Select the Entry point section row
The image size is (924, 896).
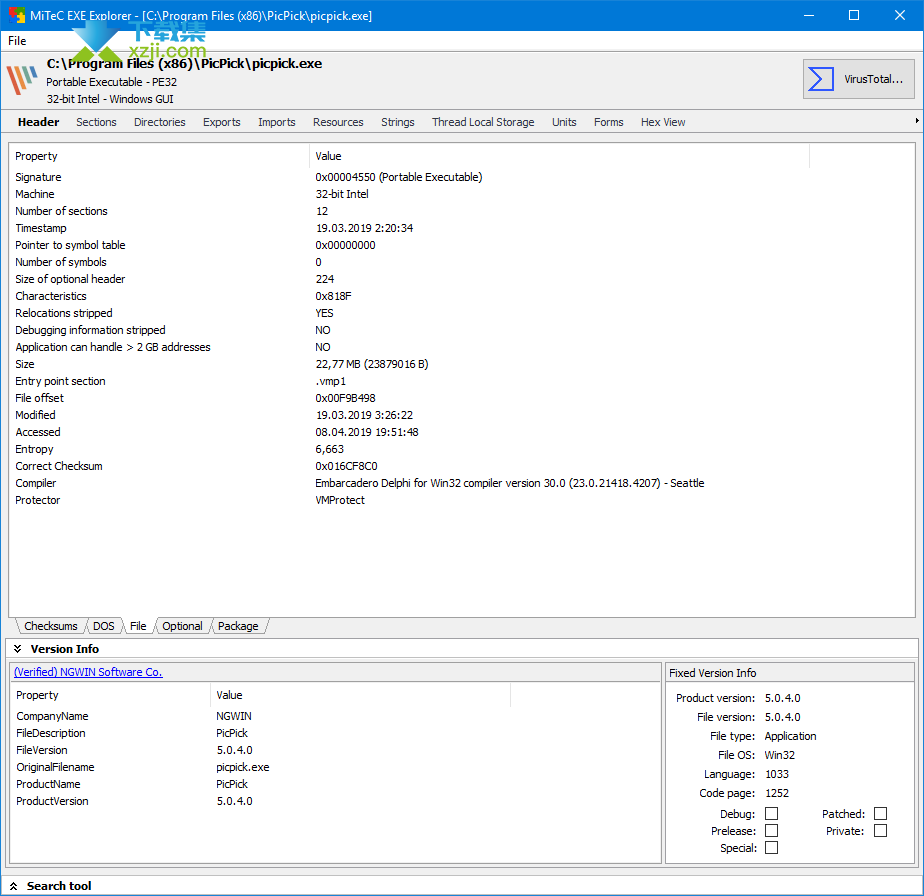(461, 381)
